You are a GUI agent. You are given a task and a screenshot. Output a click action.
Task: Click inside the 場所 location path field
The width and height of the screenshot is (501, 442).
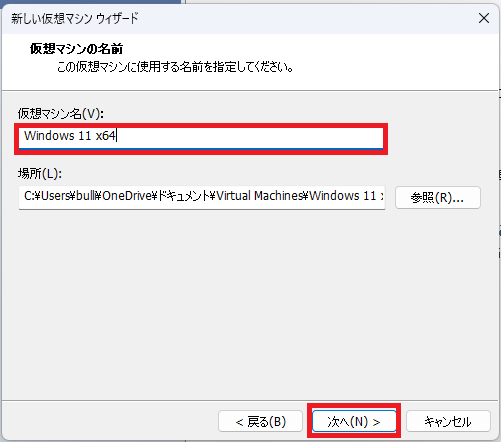coord(202,197)
